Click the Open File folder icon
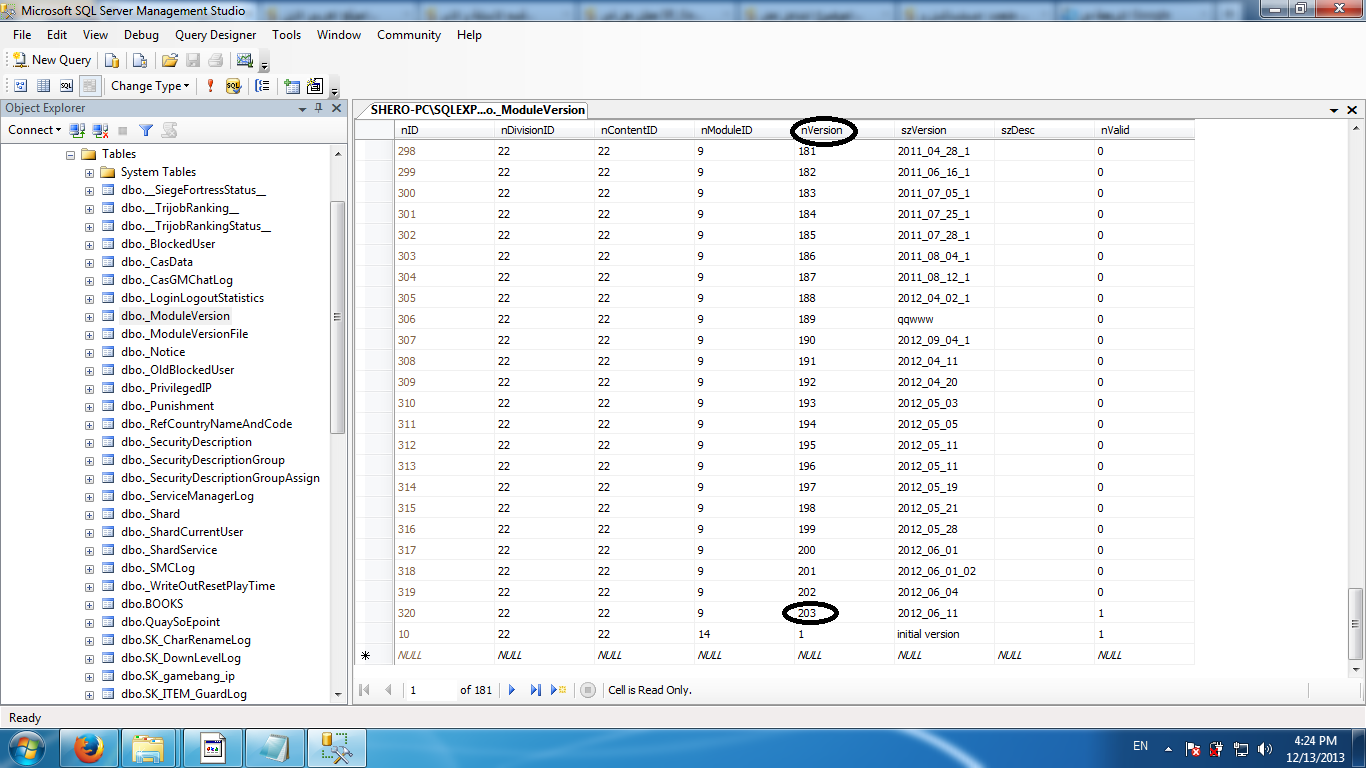This screenshot has width=1366, height=768. click(170, 60)
